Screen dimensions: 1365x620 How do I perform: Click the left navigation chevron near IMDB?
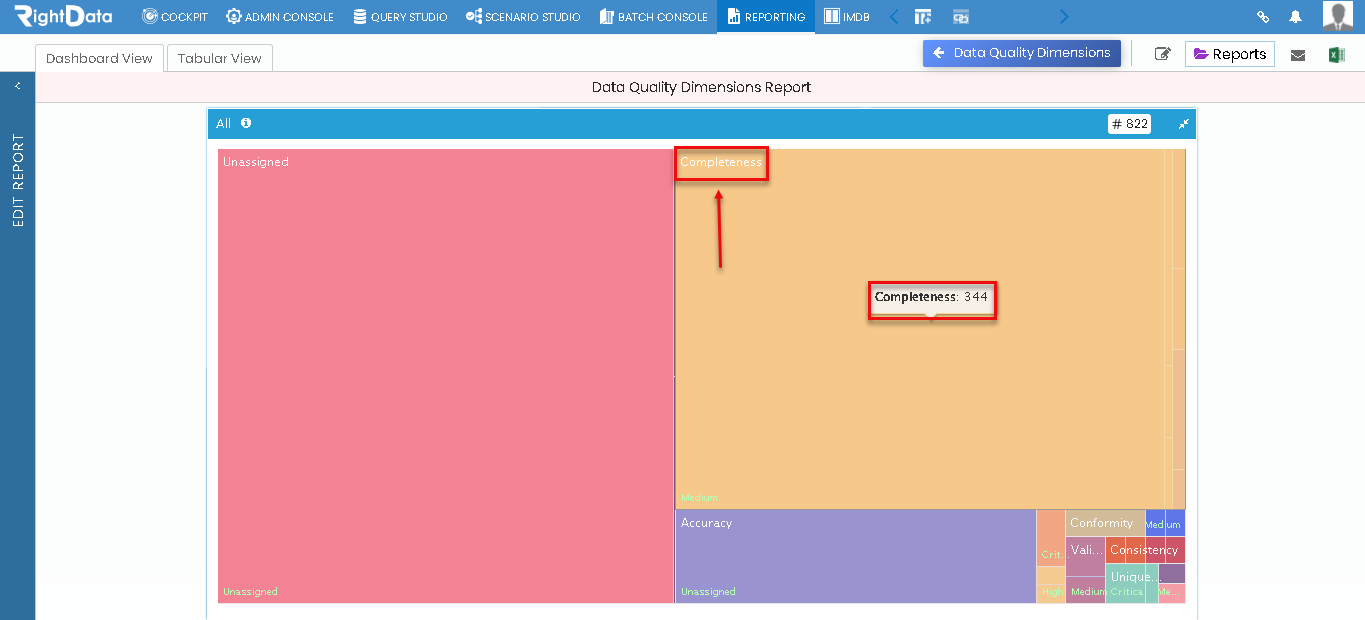(894, 16)
